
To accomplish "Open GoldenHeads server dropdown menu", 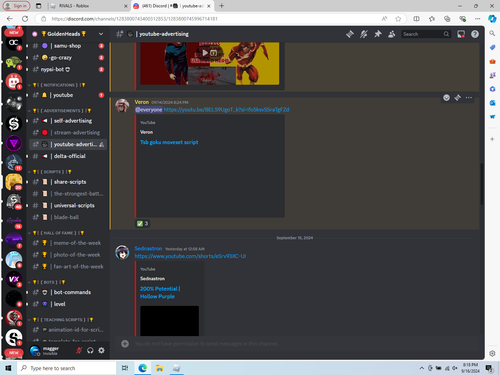I will coord(101,34).
